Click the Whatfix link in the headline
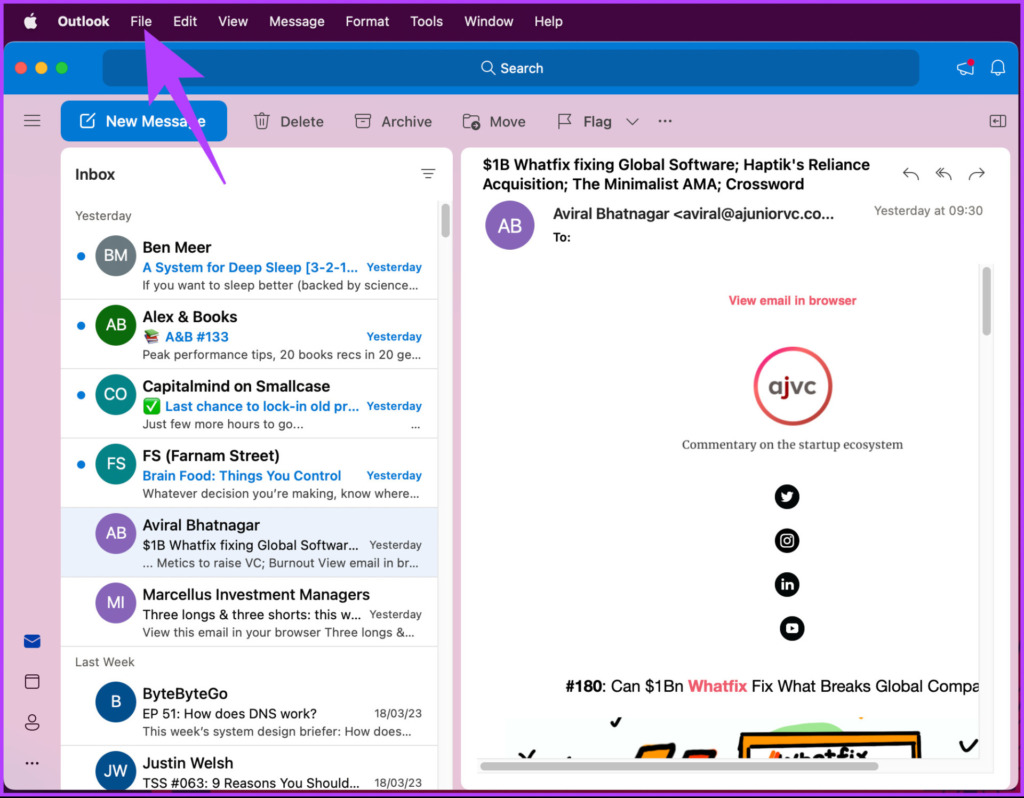This screenshot has height=798, width=1024. point(717,686)
